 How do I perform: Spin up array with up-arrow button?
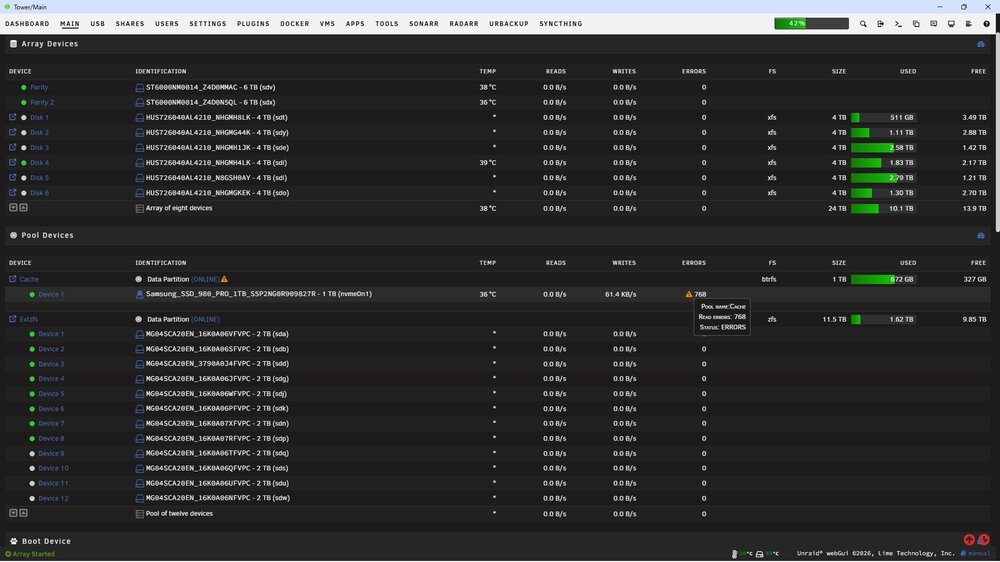[x=23, y=207]
